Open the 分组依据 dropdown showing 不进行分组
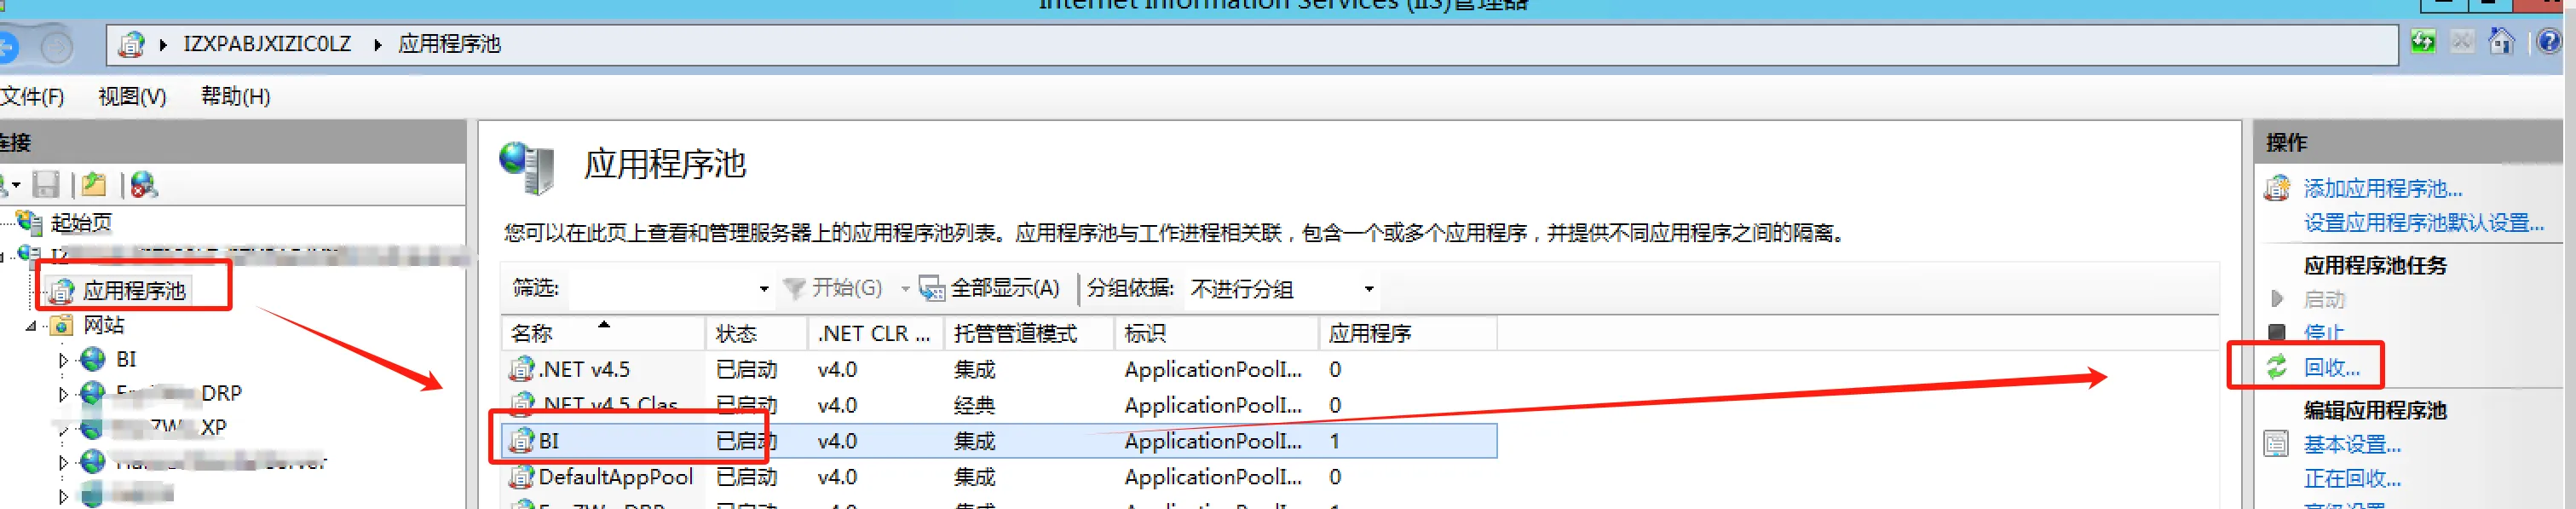Image resolution: width=2576 pixels, height=509 pixels. (x=1368, y=289)
